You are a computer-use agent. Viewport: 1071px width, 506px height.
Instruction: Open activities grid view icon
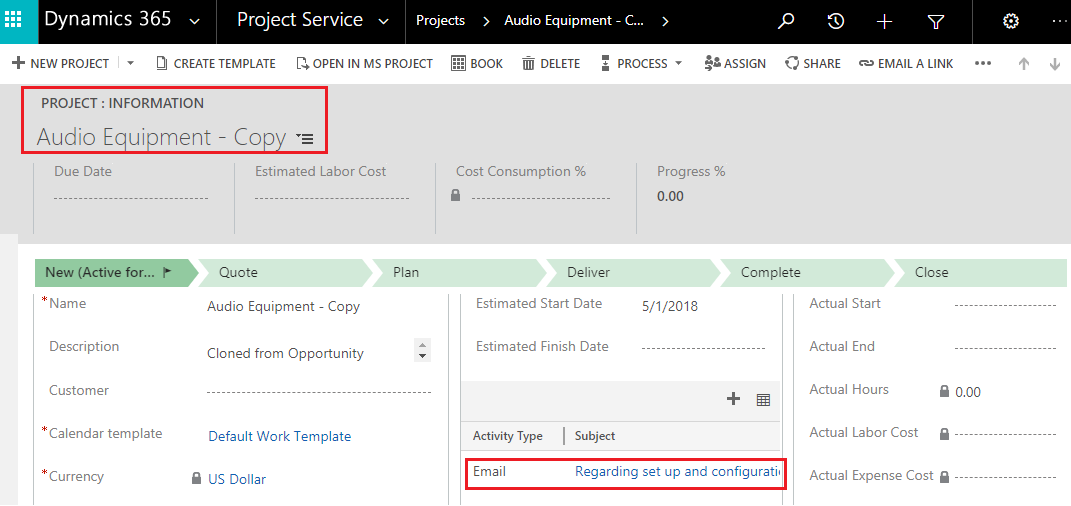(x=763, y=400)
